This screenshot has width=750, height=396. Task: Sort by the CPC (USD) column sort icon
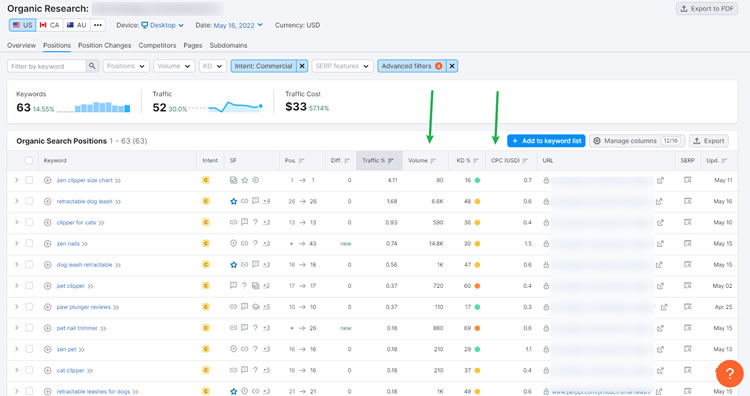click(525, 161)
